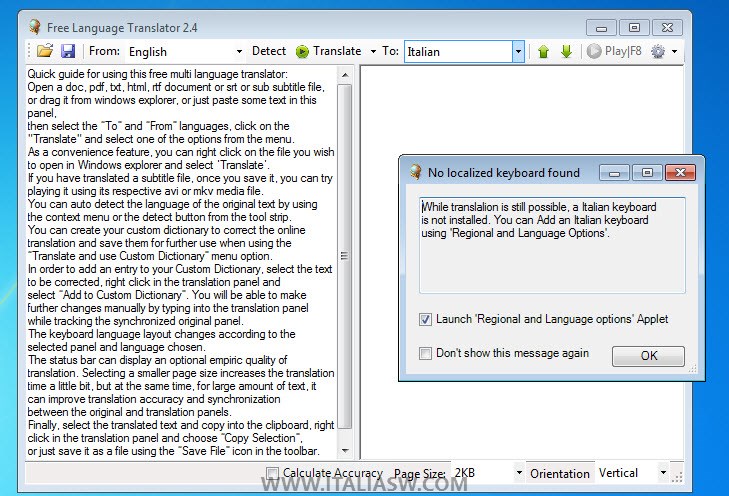Screen dimensions: 729x496
Task: Open the settings gear icon
Action: coord(658,51)
